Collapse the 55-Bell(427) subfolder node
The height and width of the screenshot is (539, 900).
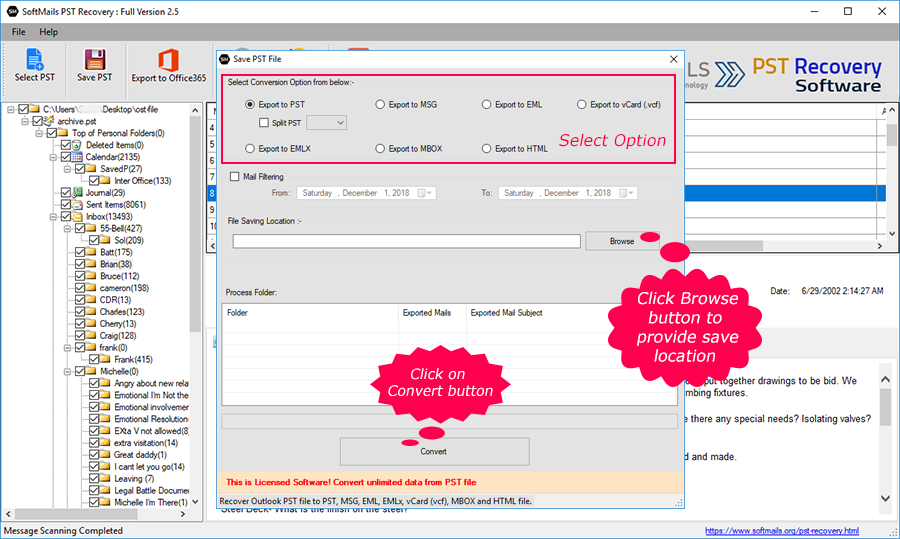[x=68, y=228]
